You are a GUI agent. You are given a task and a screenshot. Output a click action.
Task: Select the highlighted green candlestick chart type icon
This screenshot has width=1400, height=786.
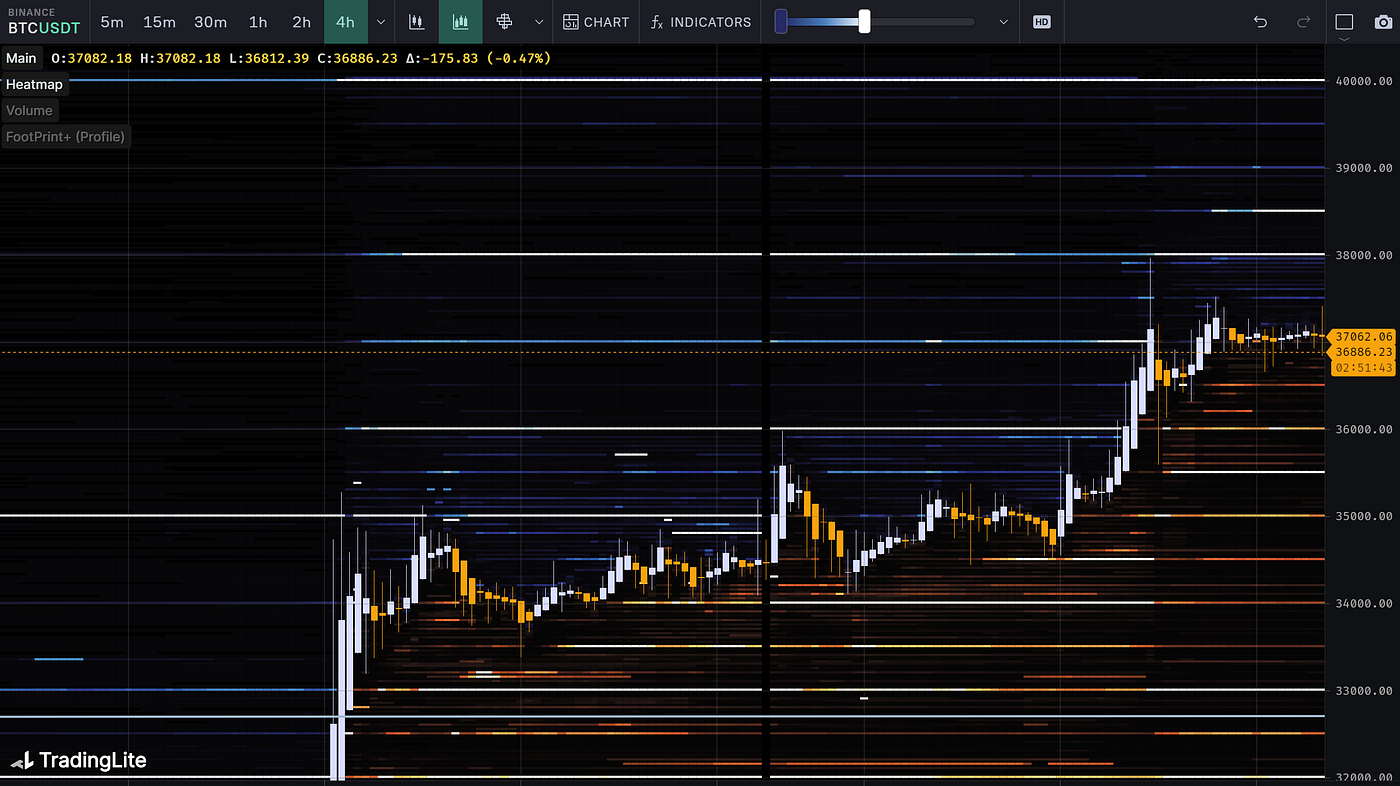pos(460,22)
